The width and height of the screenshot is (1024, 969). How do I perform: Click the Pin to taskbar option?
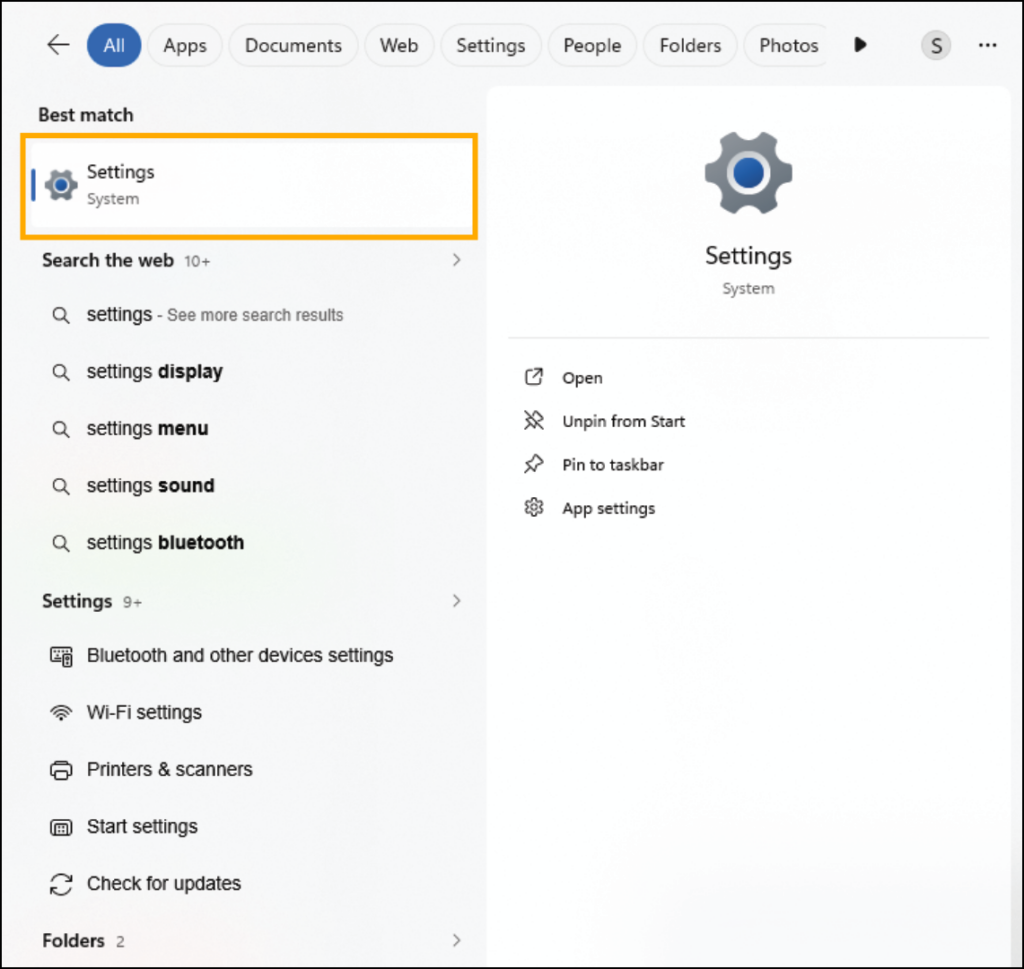[610, 464]
